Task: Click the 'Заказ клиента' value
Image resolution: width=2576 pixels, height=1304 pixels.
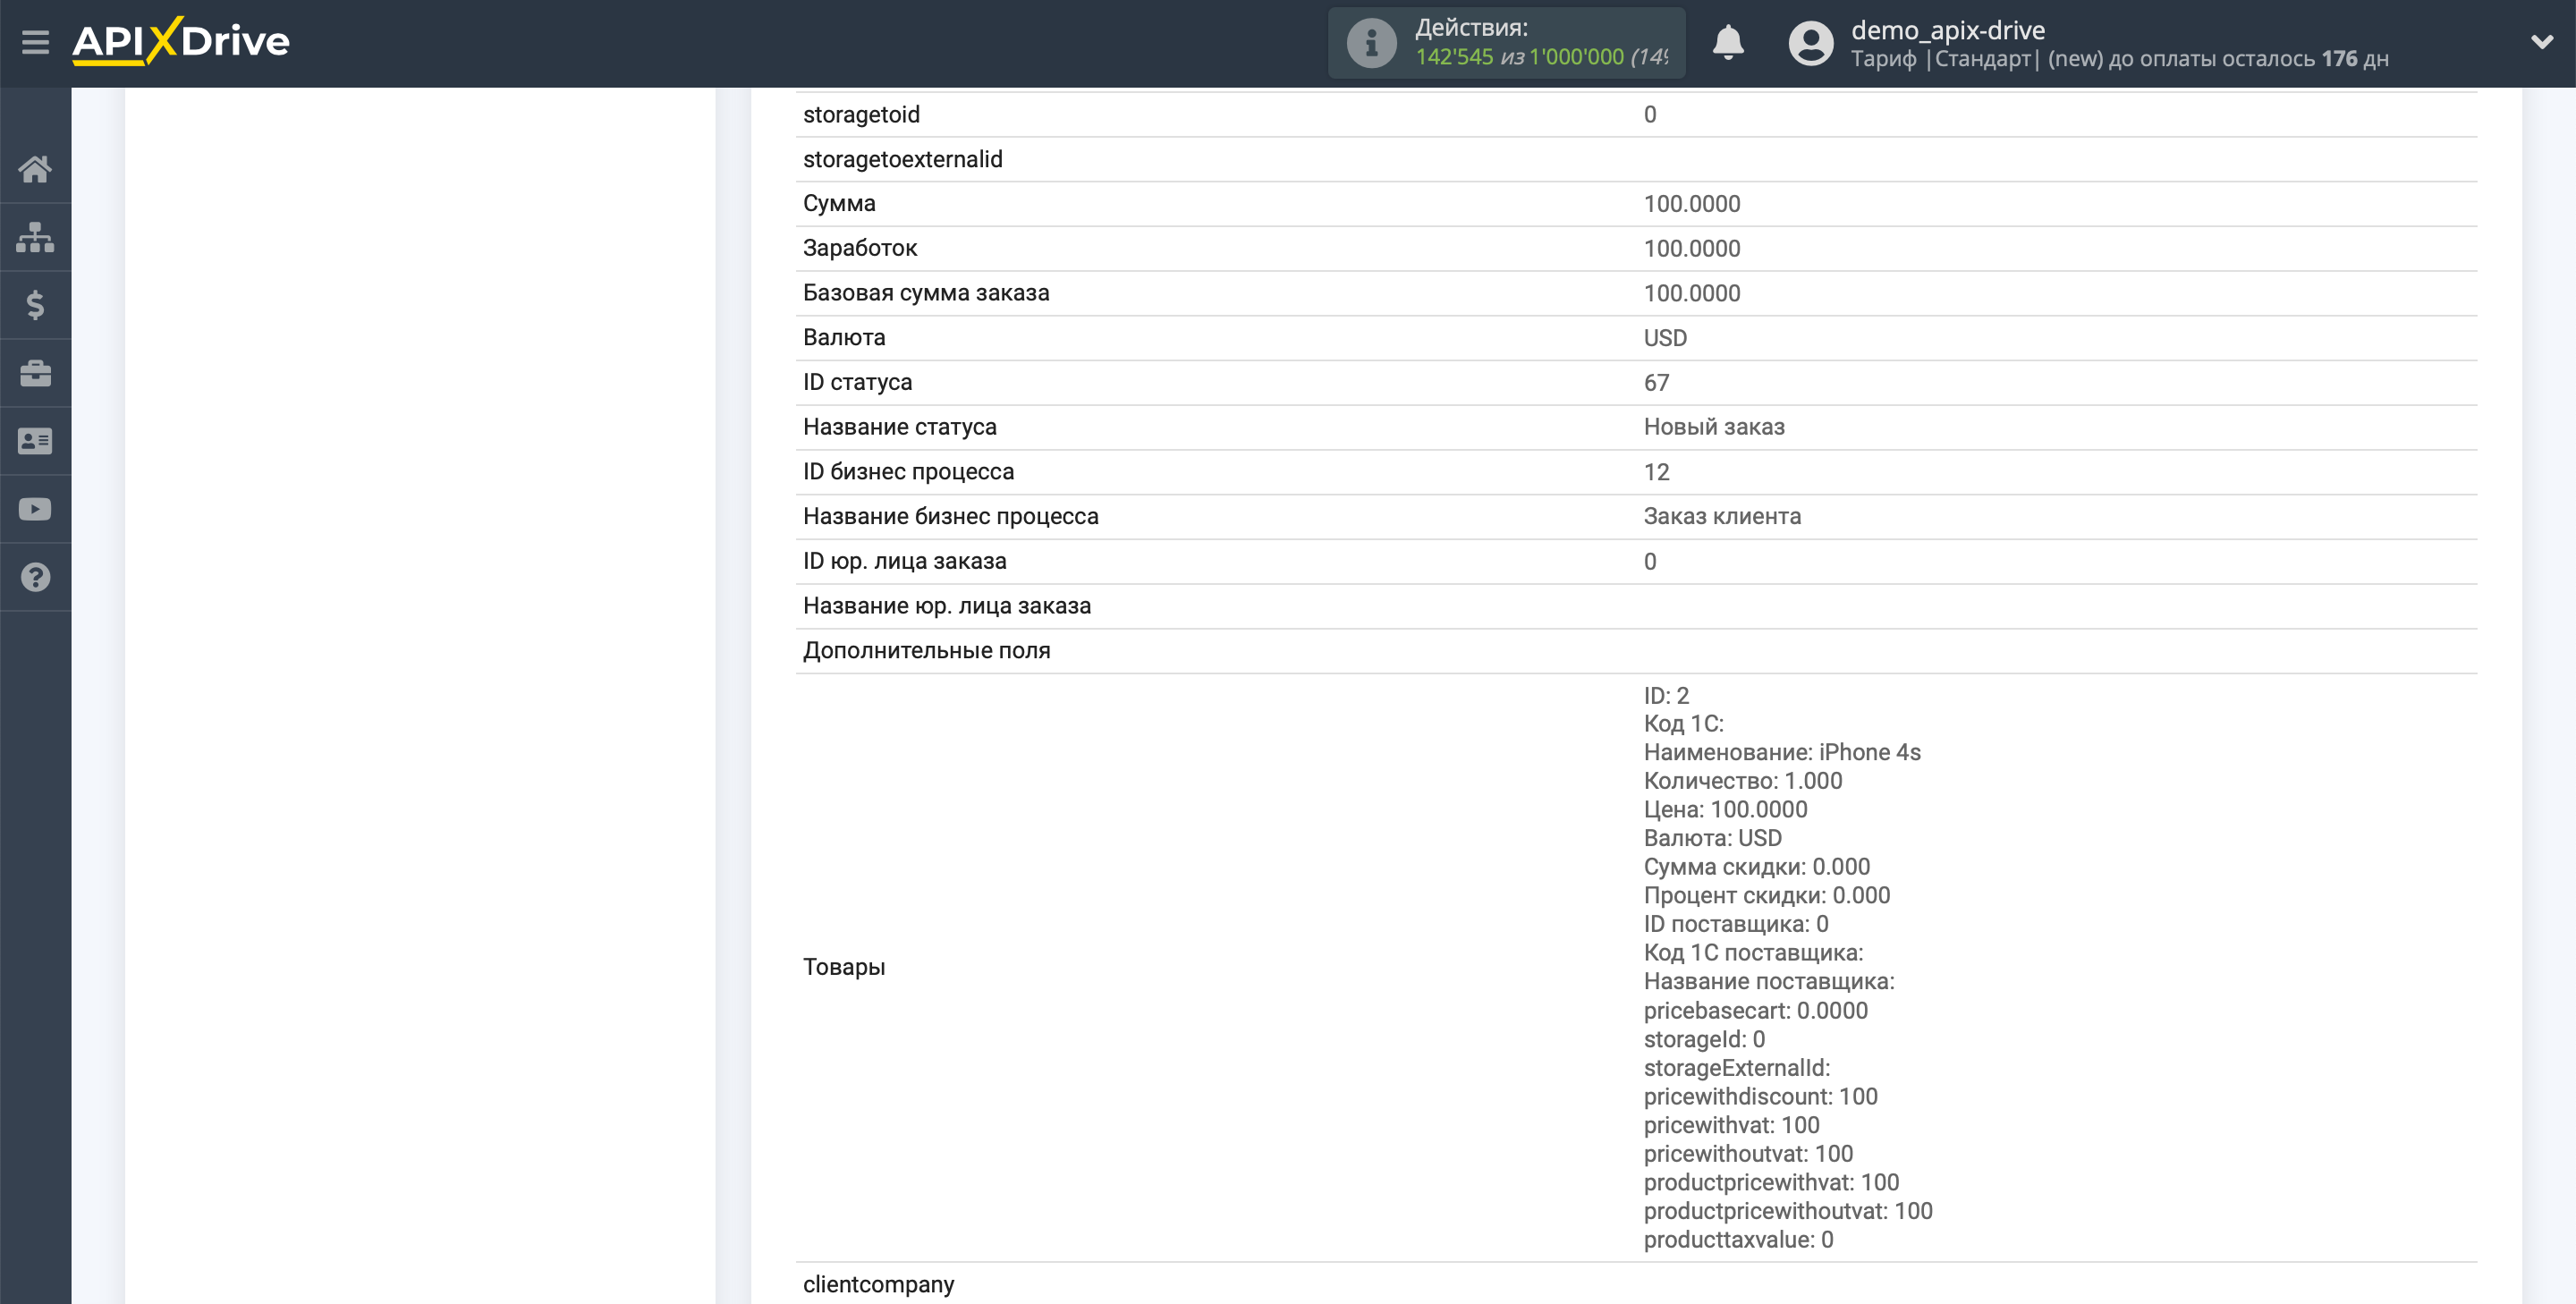Action: point(1722,516)
